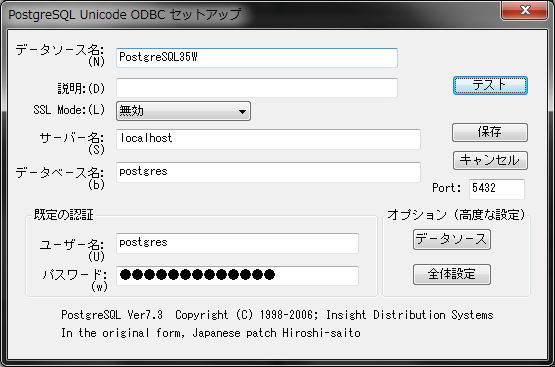Focus the データベース名 field containing postgres
Screen dimensions: 555x367
pyautogui.click(x=268, y=172)
